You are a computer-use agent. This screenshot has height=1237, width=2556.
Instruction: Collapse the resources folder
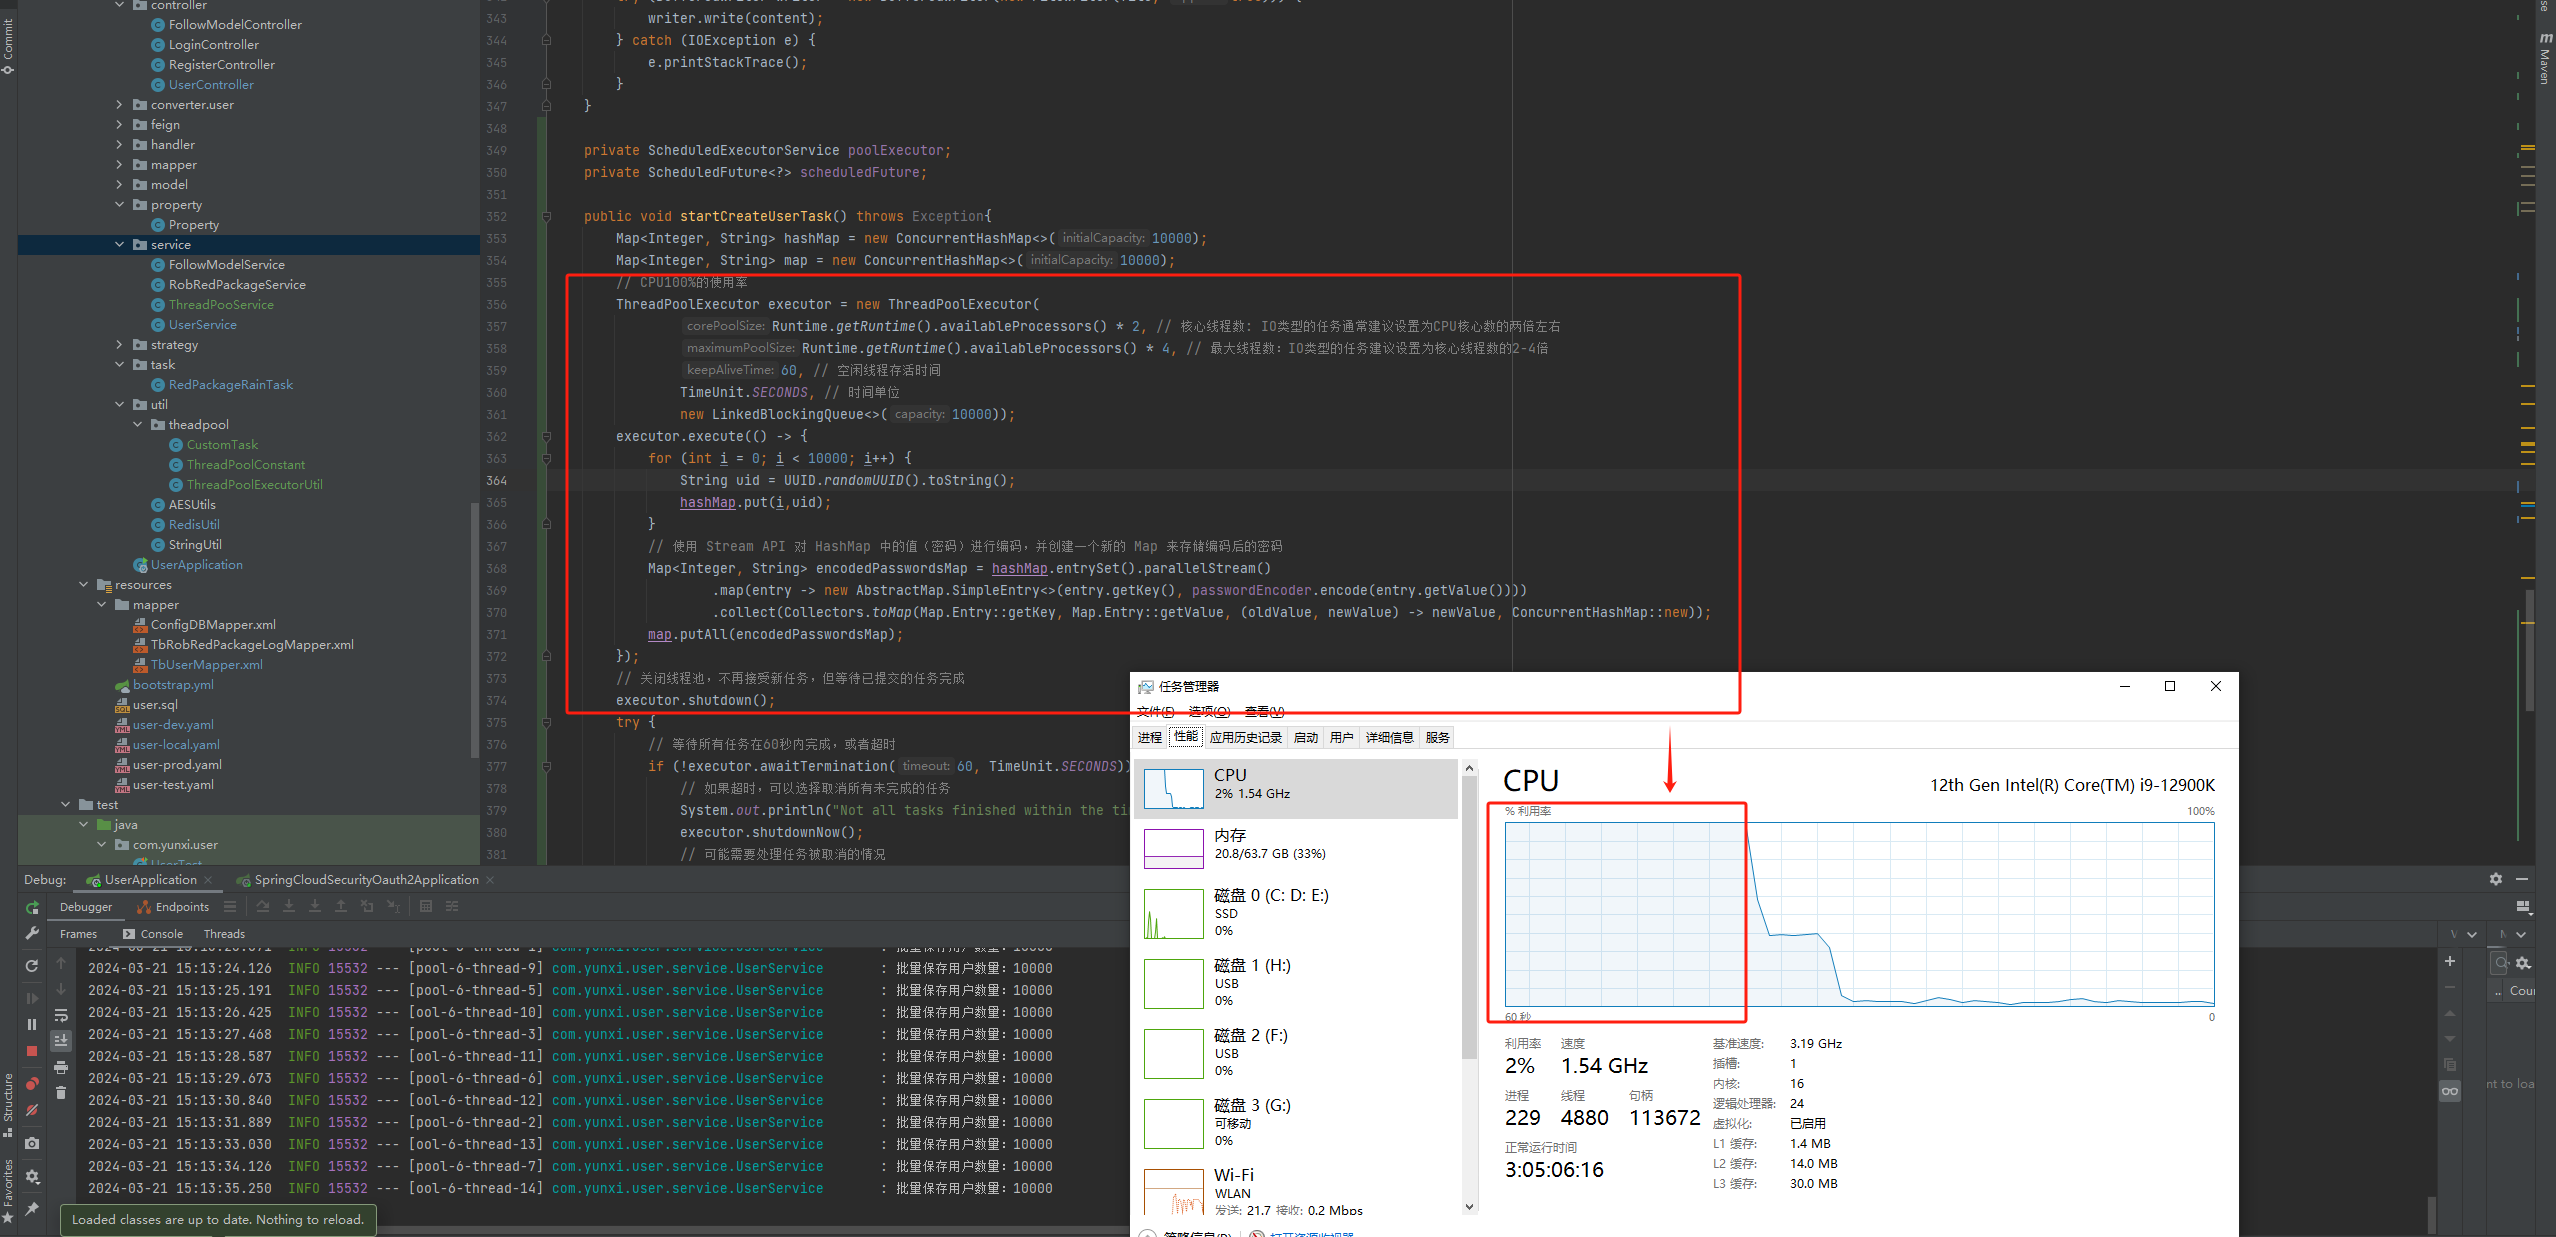click(x=84, y=585)
